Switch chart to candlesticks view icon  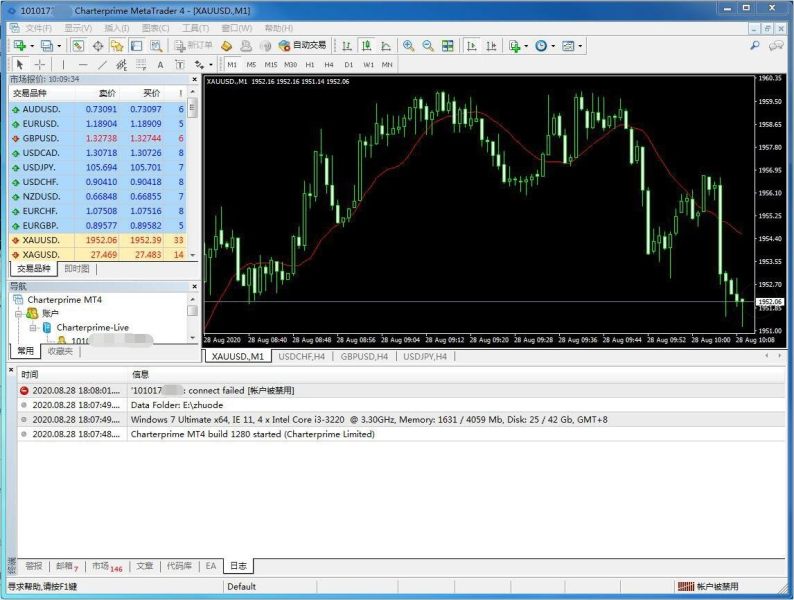tap(366, 46)
